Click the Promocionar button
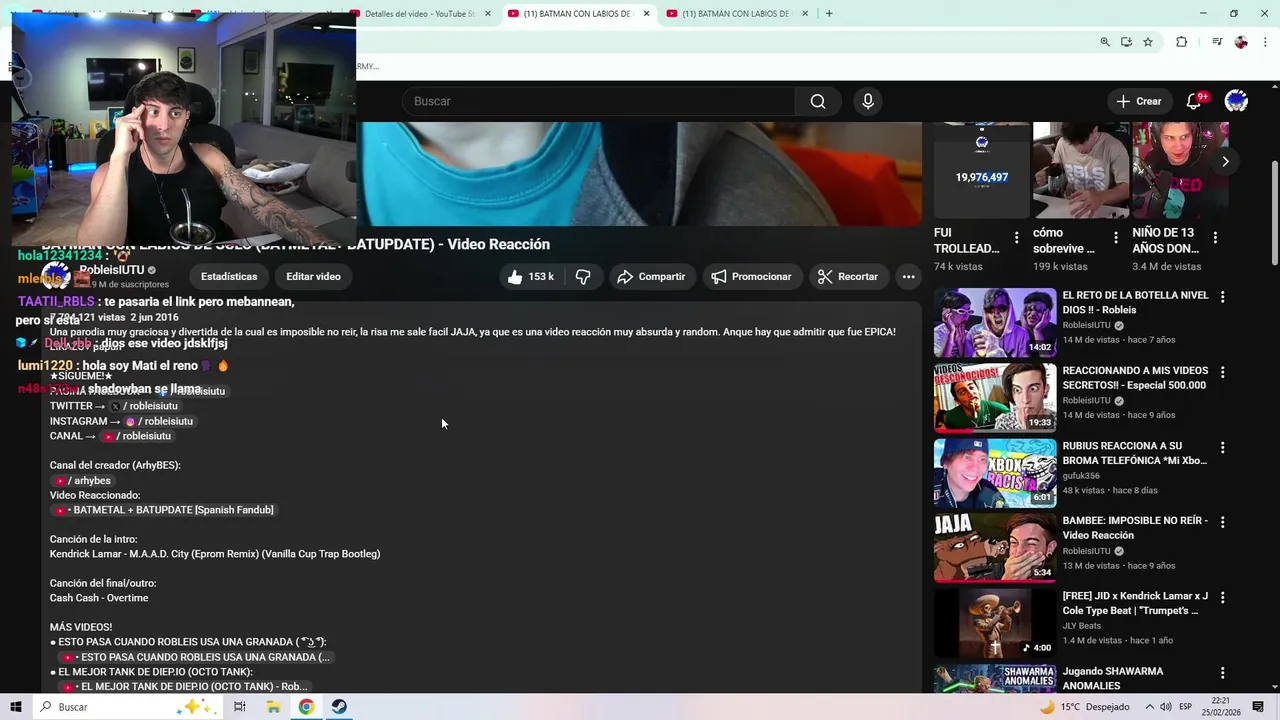The image size is (1280, 720). tap(751, 277)
